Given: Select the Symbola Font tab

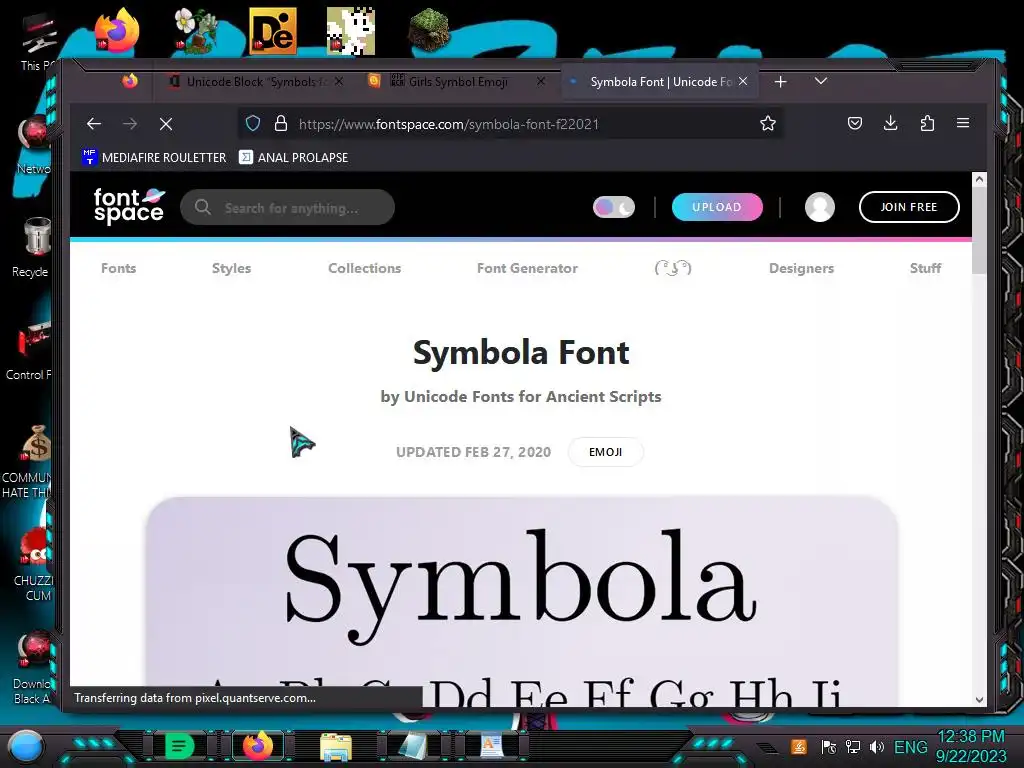Looking at the screenshot, I should pyautogui.click(x=661, y=82).
